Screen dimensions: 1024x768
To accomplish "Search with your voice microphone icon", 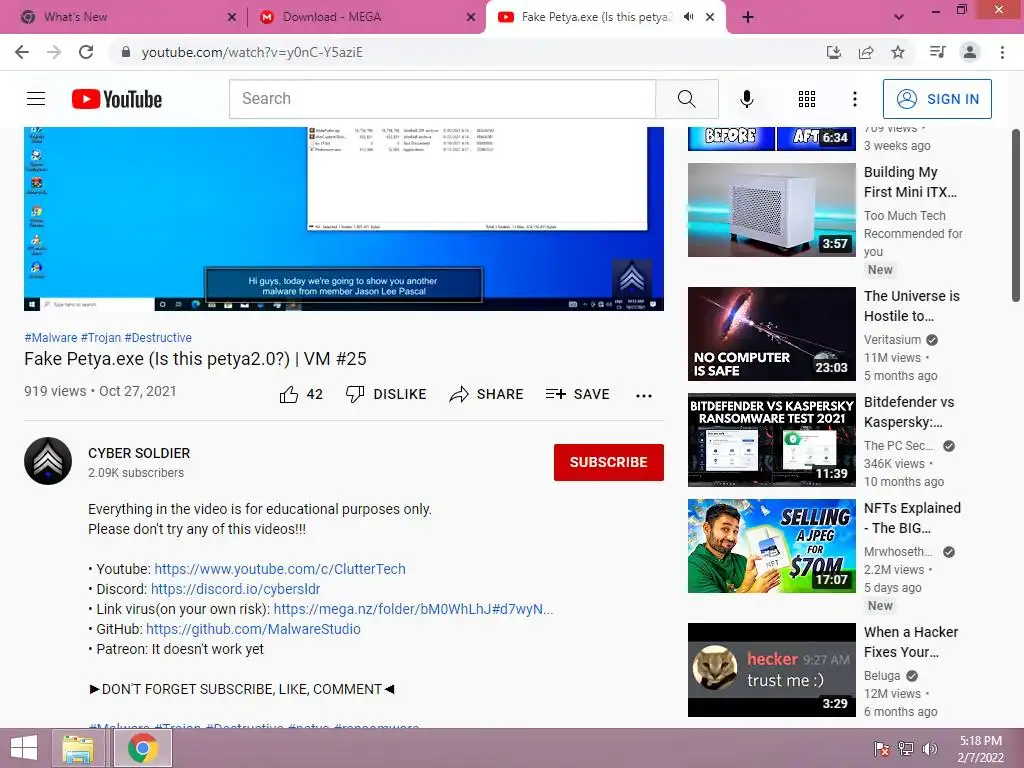I will pos(746,99).
